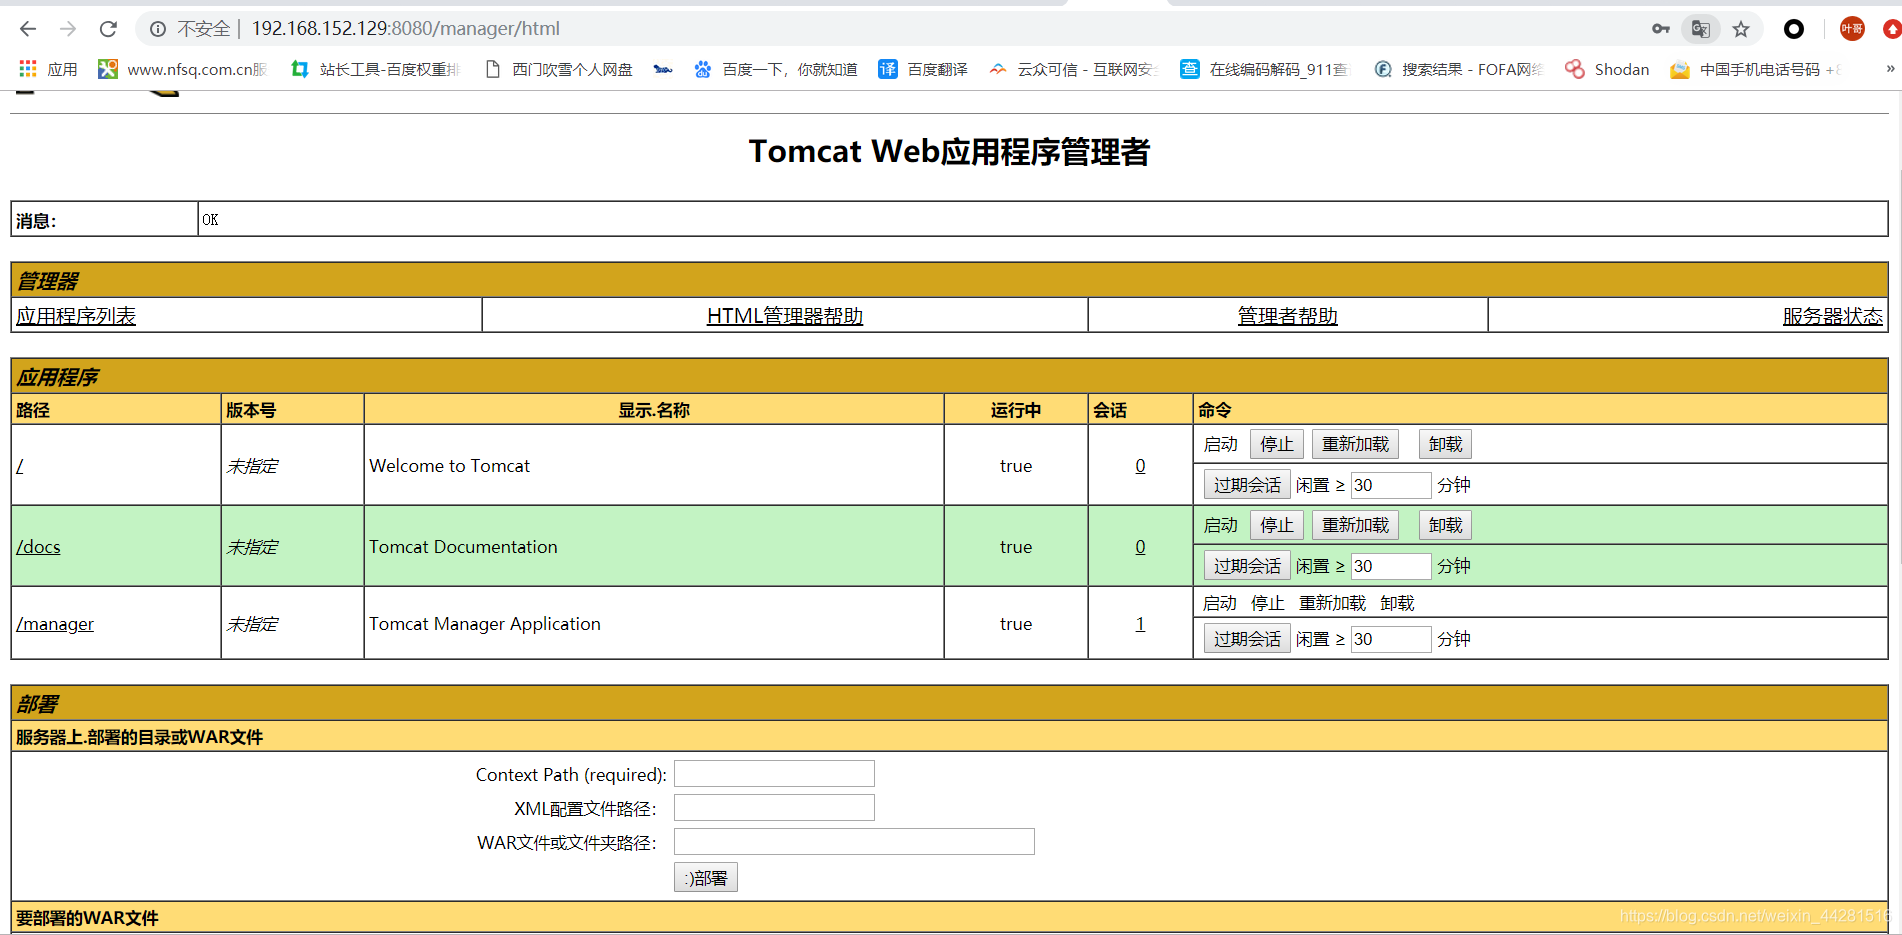1902x935 pixels.
Task: Expire sessions for the /manager application
Action: 1247,639
